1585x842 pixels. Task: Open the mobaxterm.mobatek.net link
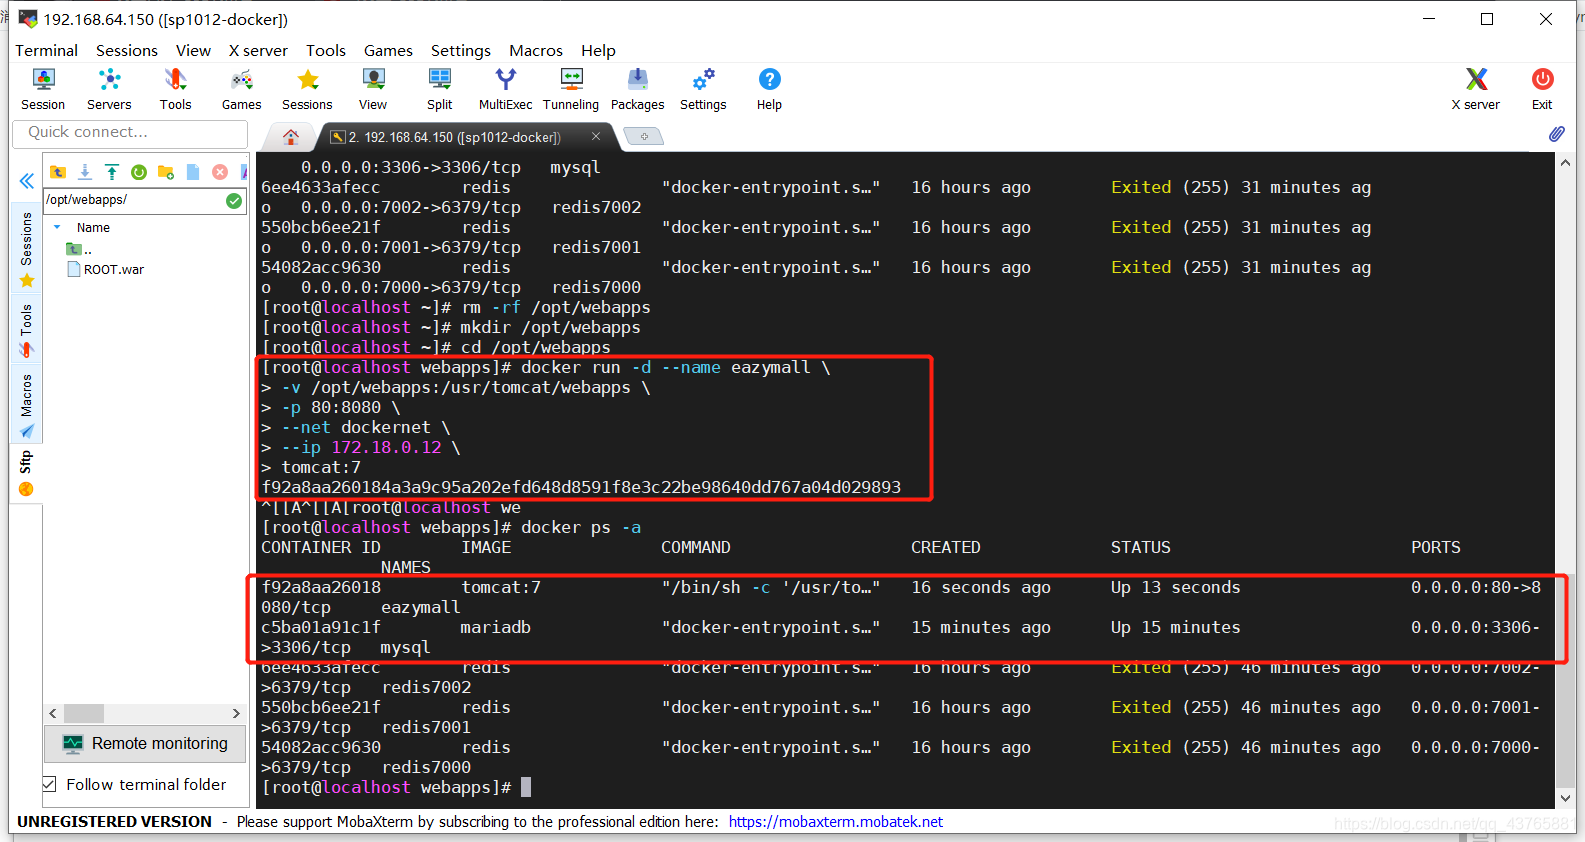pos(835,821)
